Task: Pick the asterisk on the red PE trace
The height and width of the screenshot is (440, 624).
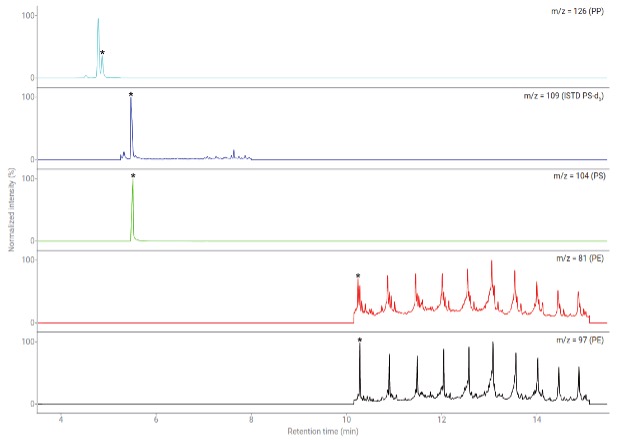Action: point(358,277)
